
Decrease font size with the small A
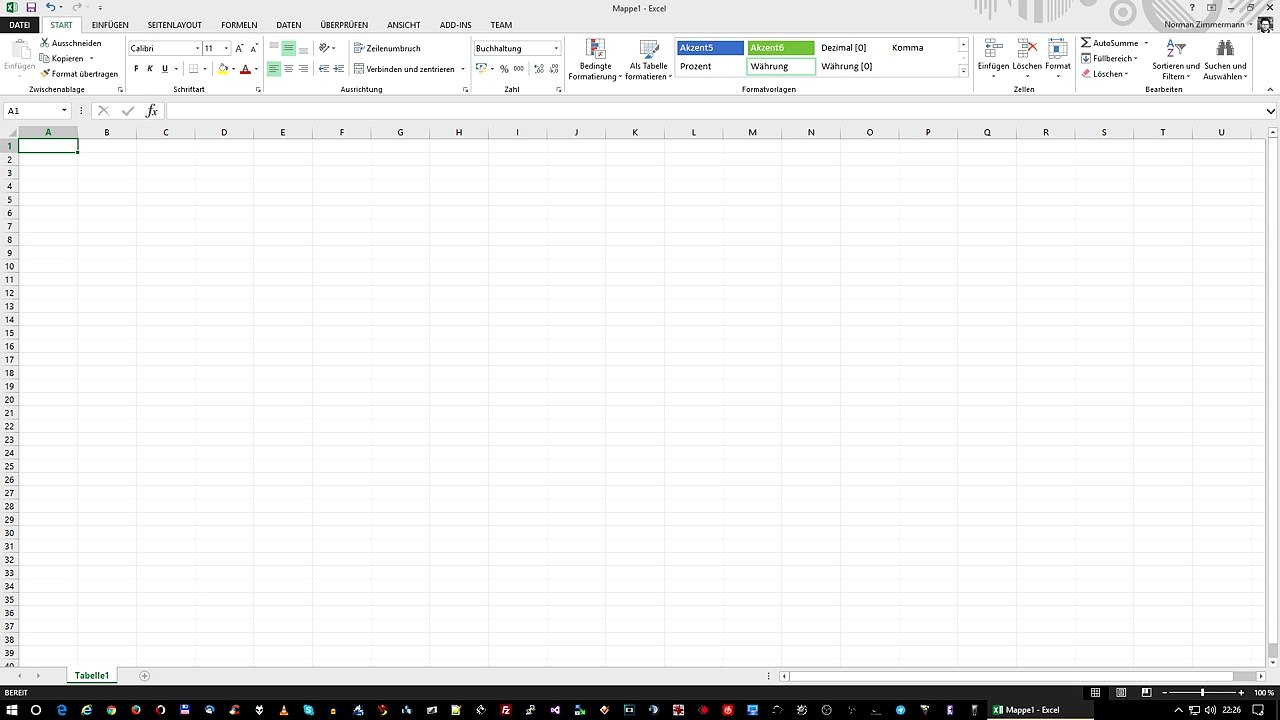point(254,48)
